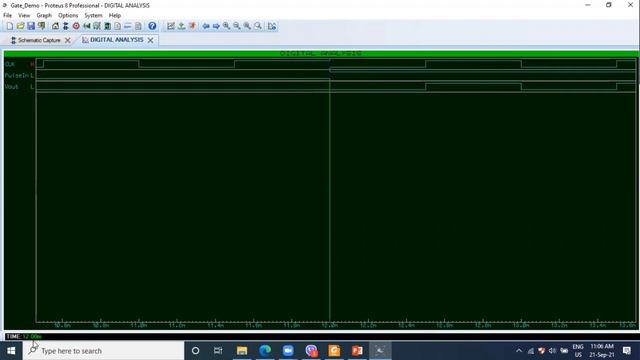Viewport: 640px width, 360px height.
Task: Click Proteus icon on taskbar
Action: tap(380, 351)
